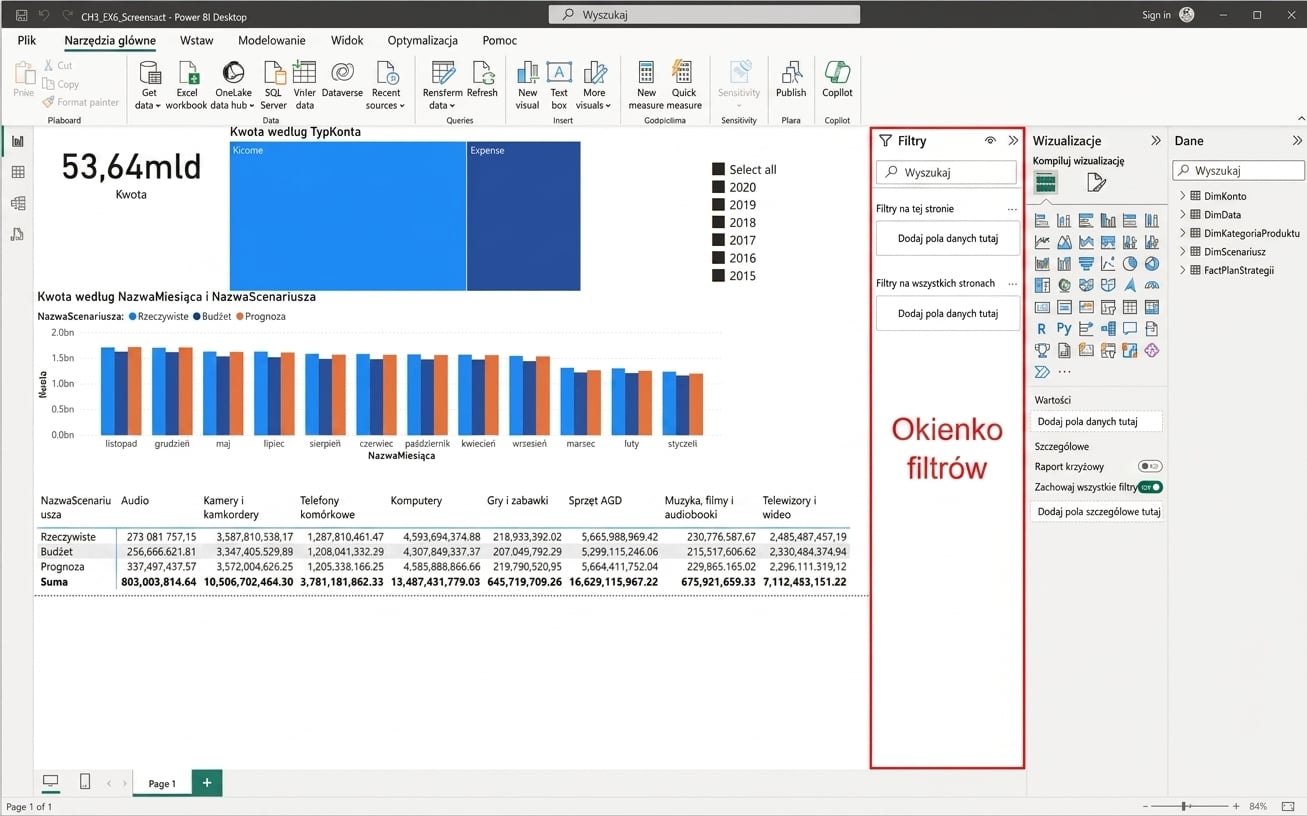Create a New measure
This screenshot has width=1307, height=816.
(646, 86)
